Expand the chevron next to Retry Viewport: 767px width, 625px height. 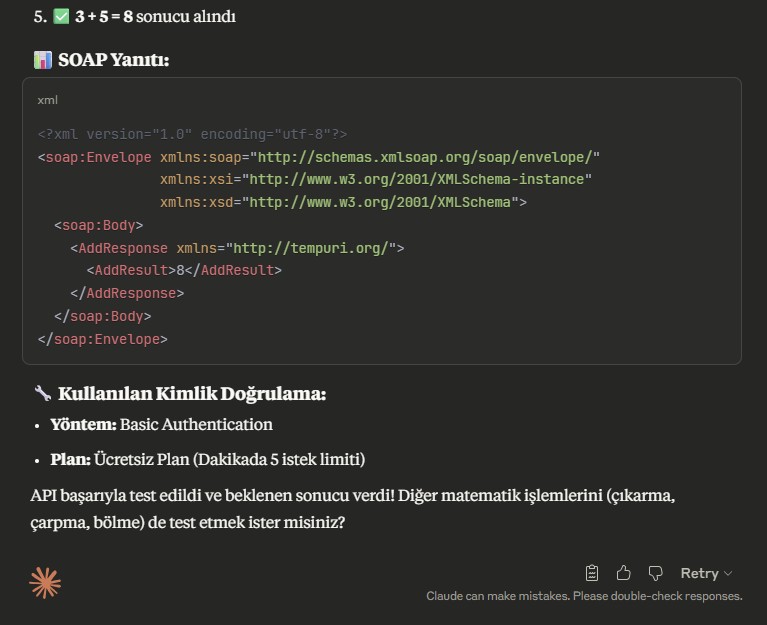coord(728,573)
